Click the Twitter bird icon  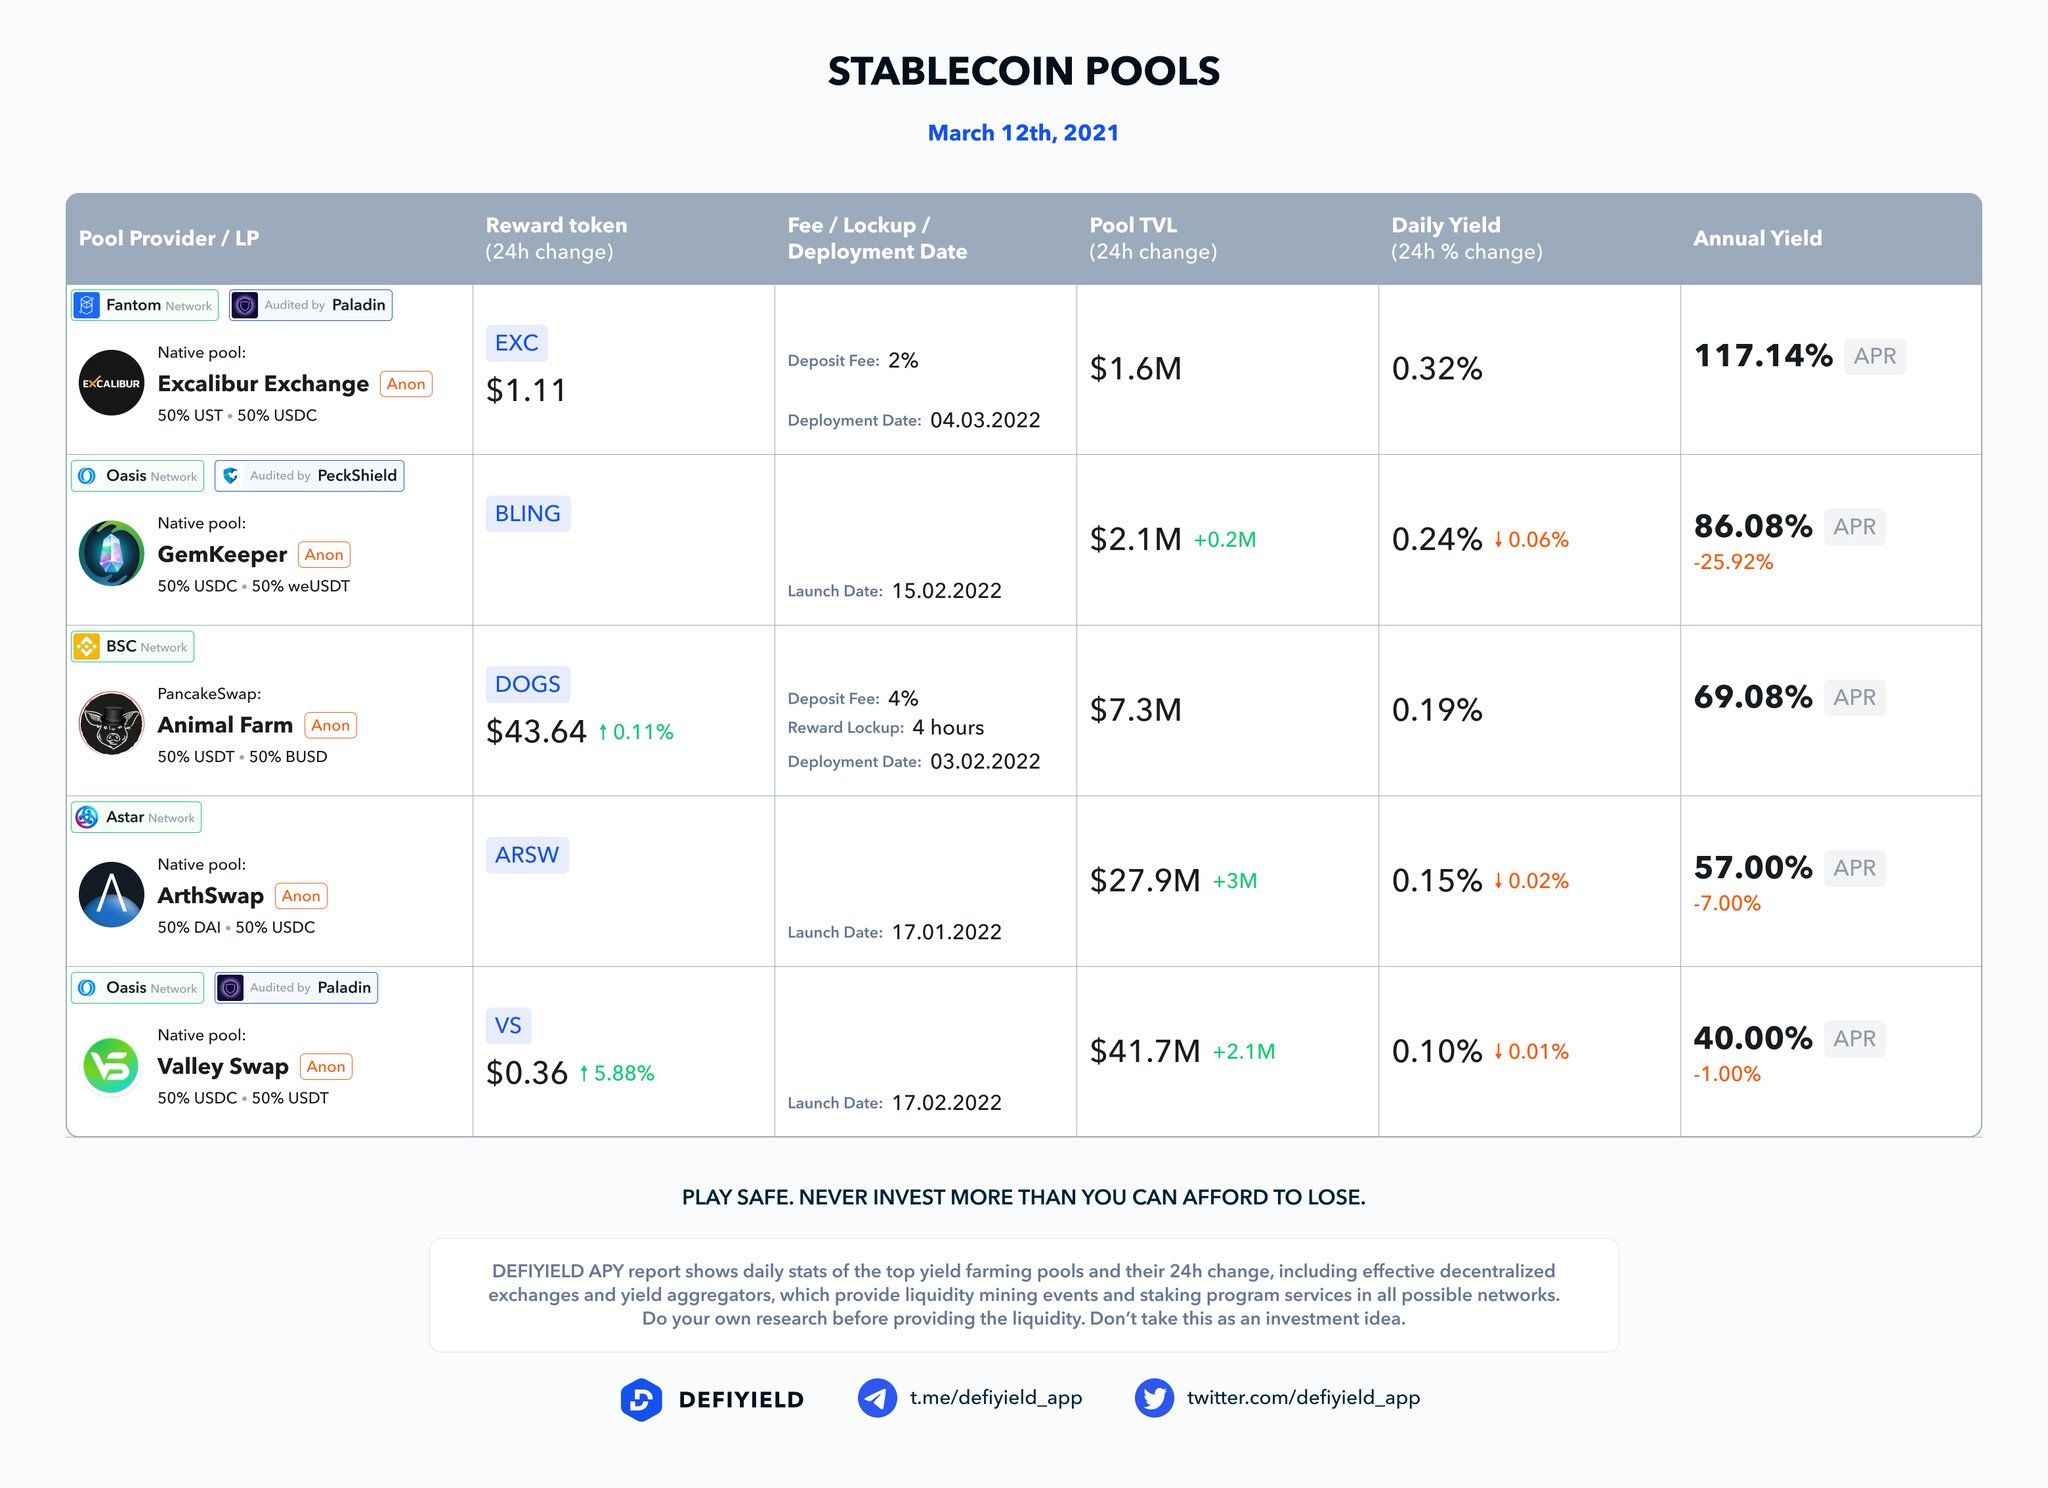point(1154,1398)
